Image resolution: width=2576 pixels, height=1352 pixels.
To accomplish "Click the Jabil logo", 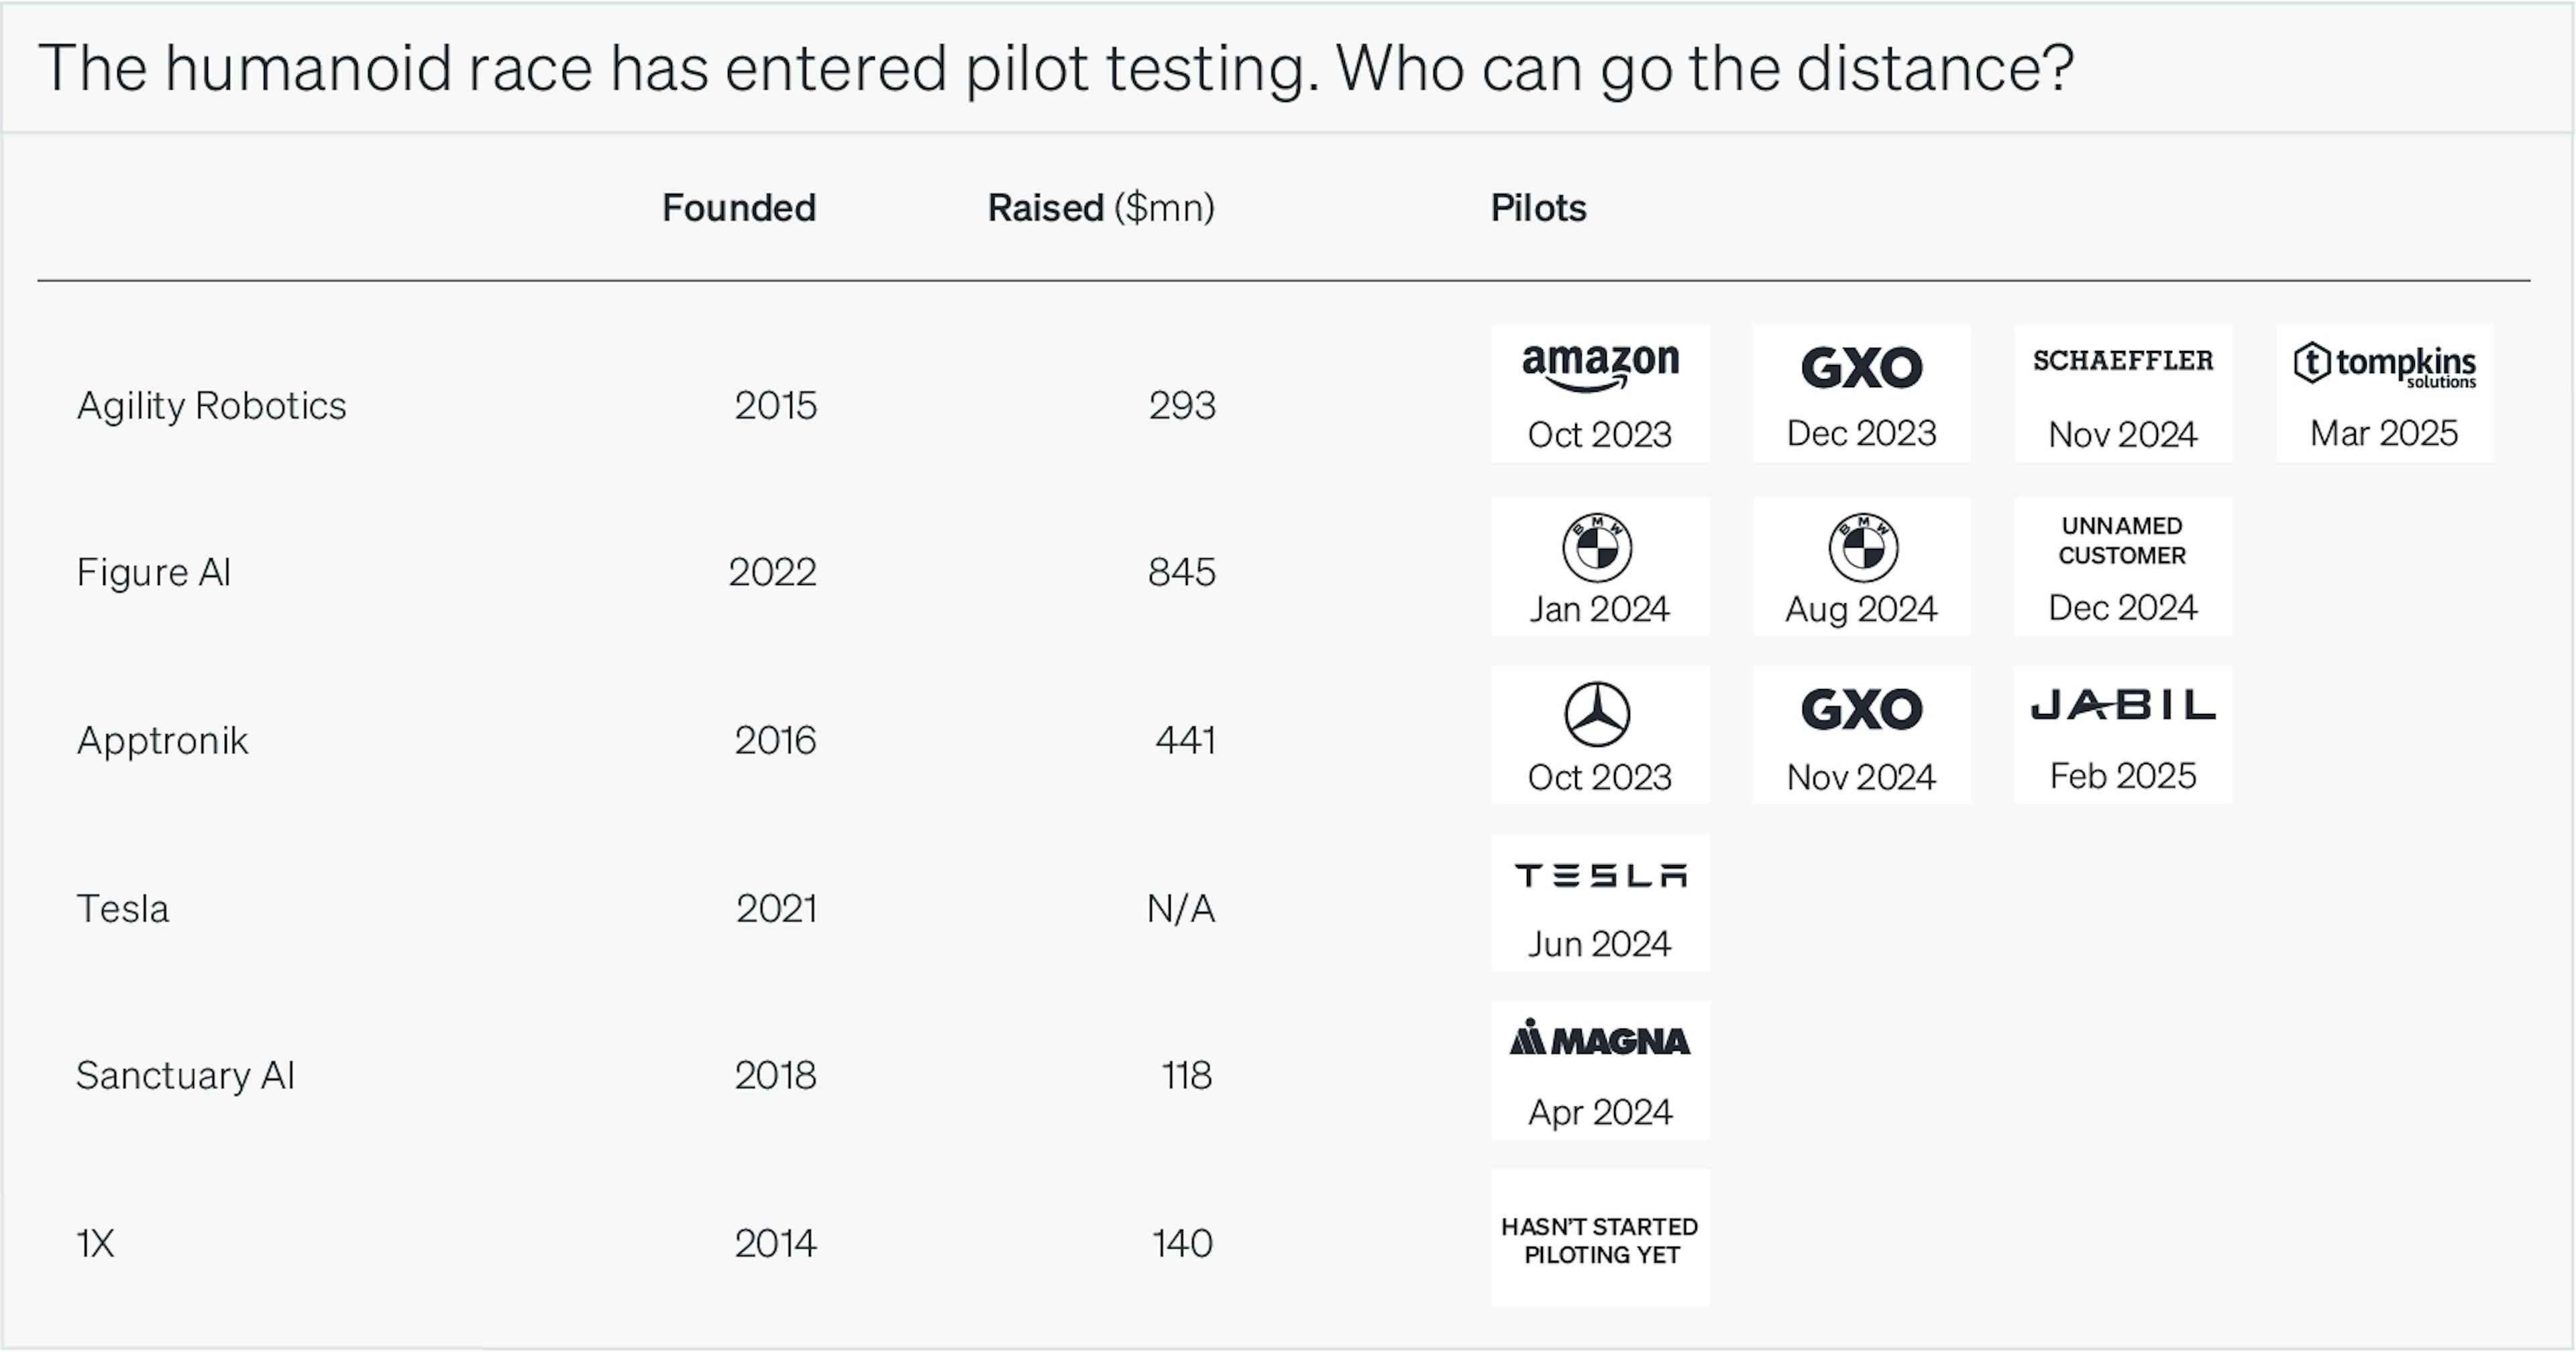I will (x=2122, y=706).
